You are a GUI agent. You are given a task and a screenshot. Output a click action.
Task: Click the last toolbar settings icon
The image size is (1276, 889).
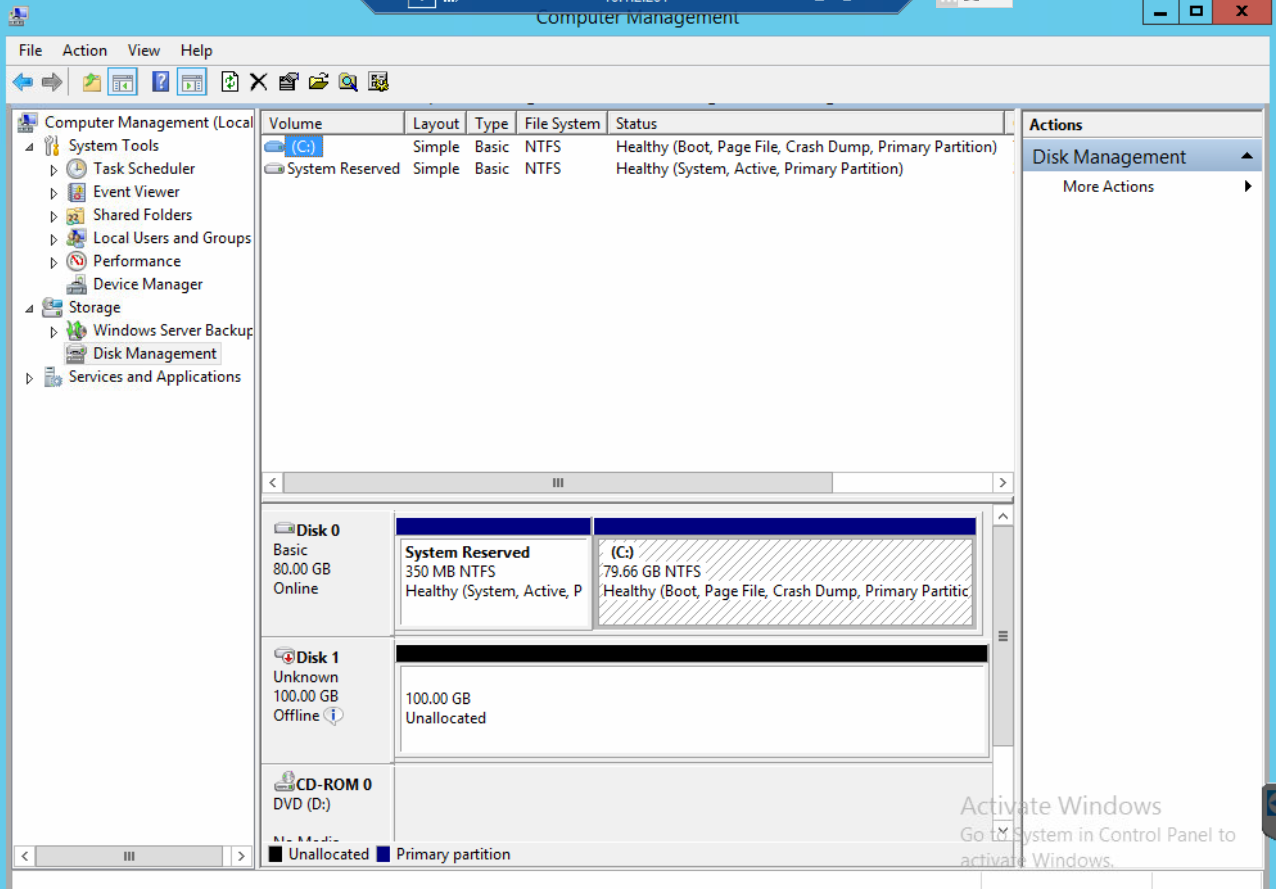[378, 82]
